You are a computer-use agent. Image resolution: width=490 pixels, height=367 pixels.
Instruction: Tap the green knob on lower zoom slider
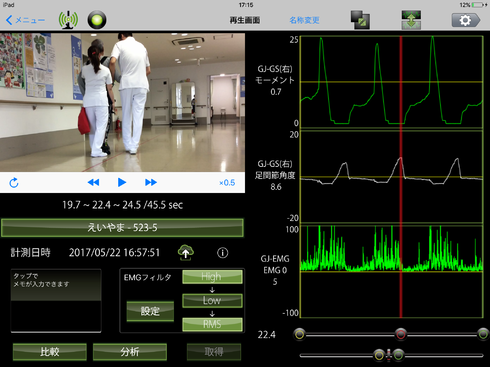398,355
